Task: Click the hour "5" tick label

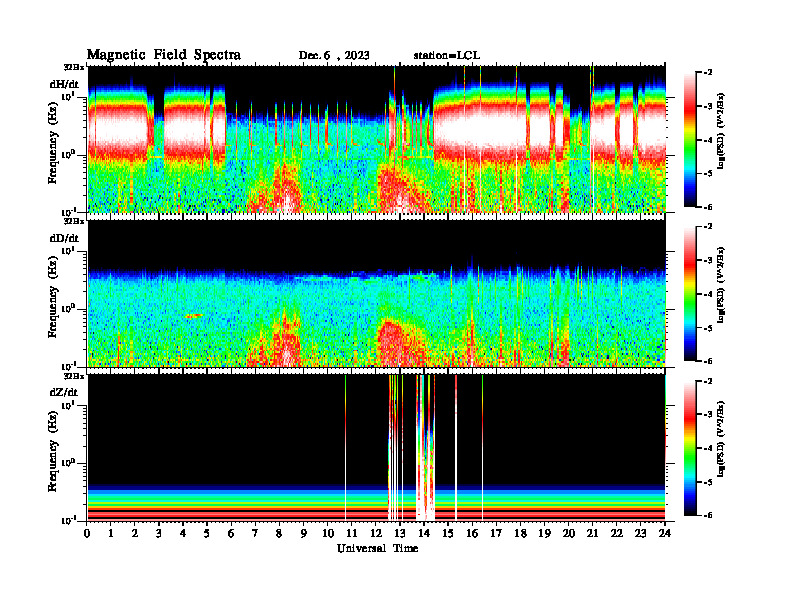Action: point(207,534)
